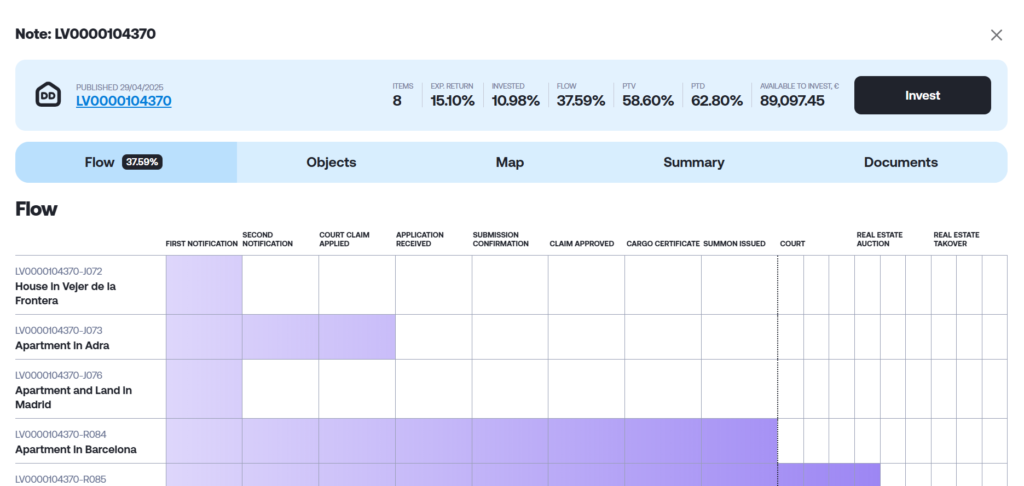This screenshot has height=486, width=1024.
Task: Select row Apartment in Barcelona
Action: [x=511, y=441]
